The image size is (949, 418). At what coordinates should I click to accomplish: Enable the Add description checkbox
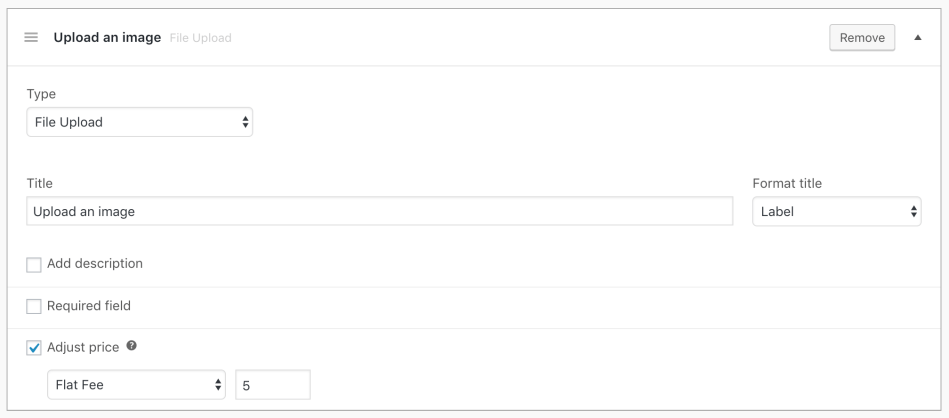coord(34,265)
